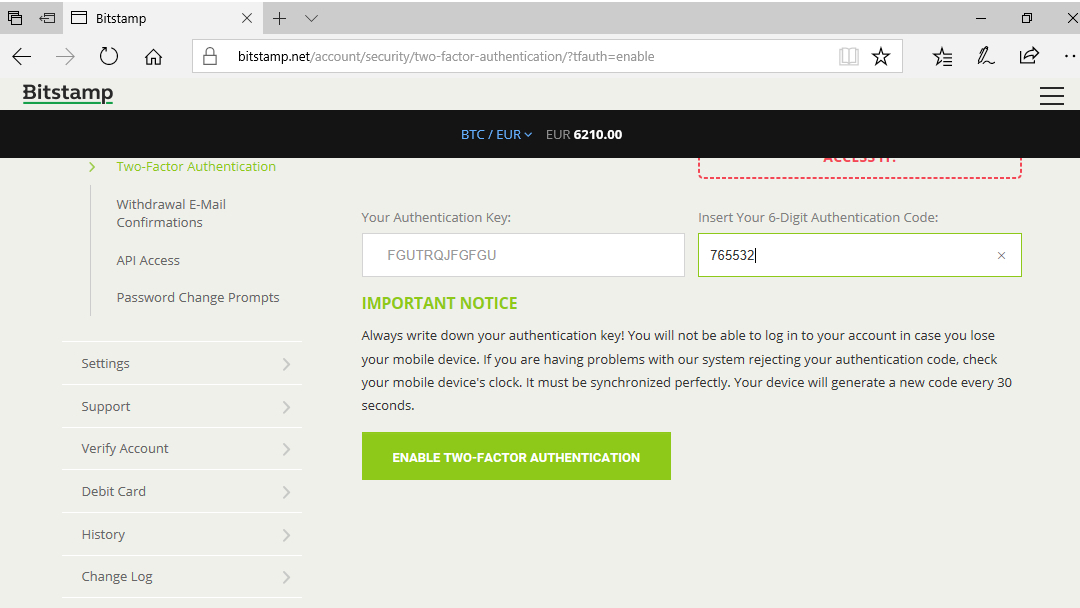Image resolution: width=1080 pixels, height=608 pixels.
Task: Click the Bitstamp logo
Action: coord(68,93)
